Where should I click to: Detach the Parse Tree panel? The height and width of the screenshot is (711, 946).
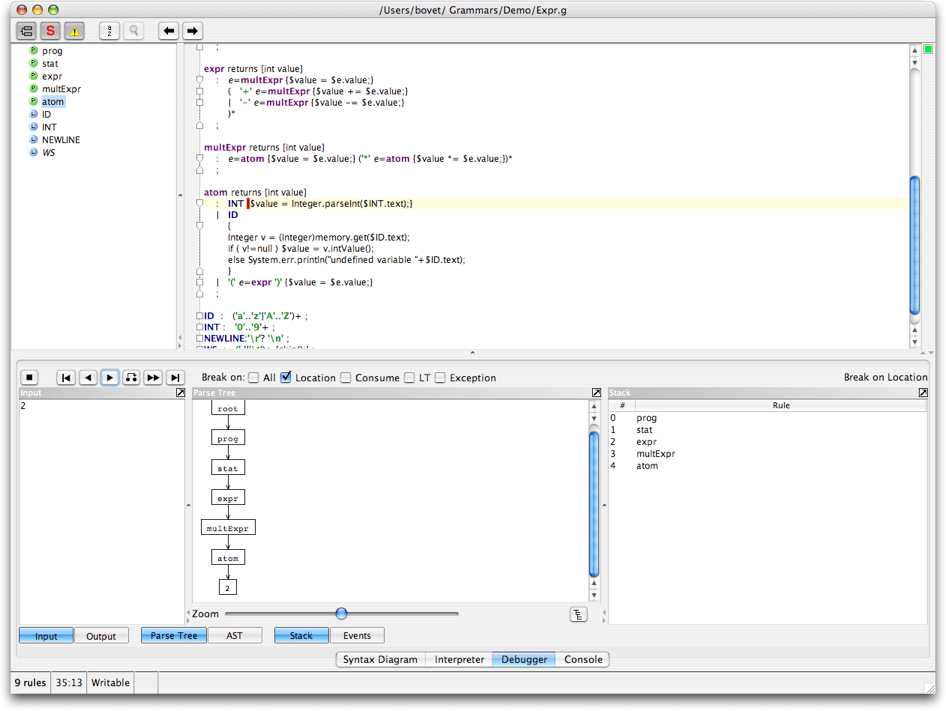[x=596, y=393]
